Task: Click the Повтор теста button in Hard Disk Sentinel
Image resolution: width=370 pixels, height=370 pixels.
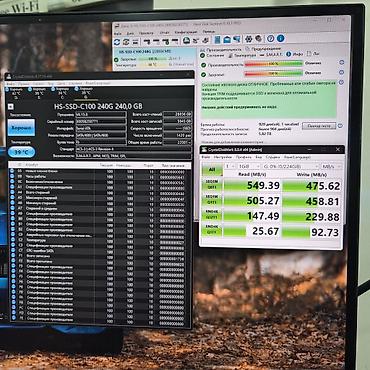Action: pos(319,126)
